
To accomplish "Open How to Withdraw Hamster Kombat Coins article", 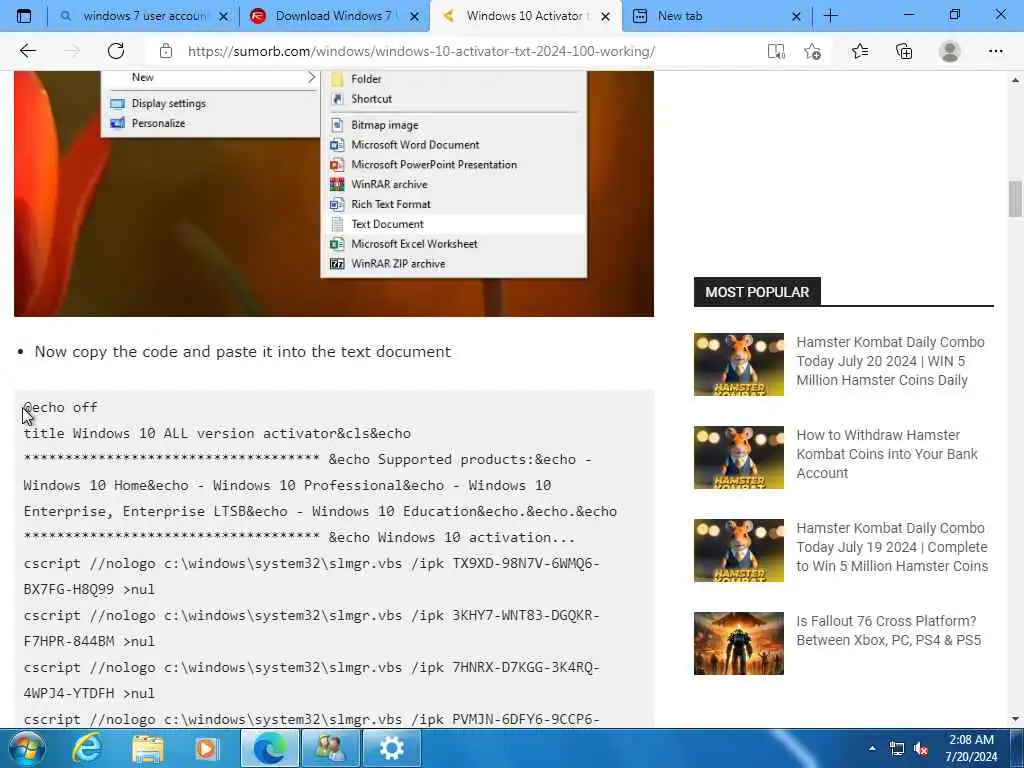I will point(887,454).
